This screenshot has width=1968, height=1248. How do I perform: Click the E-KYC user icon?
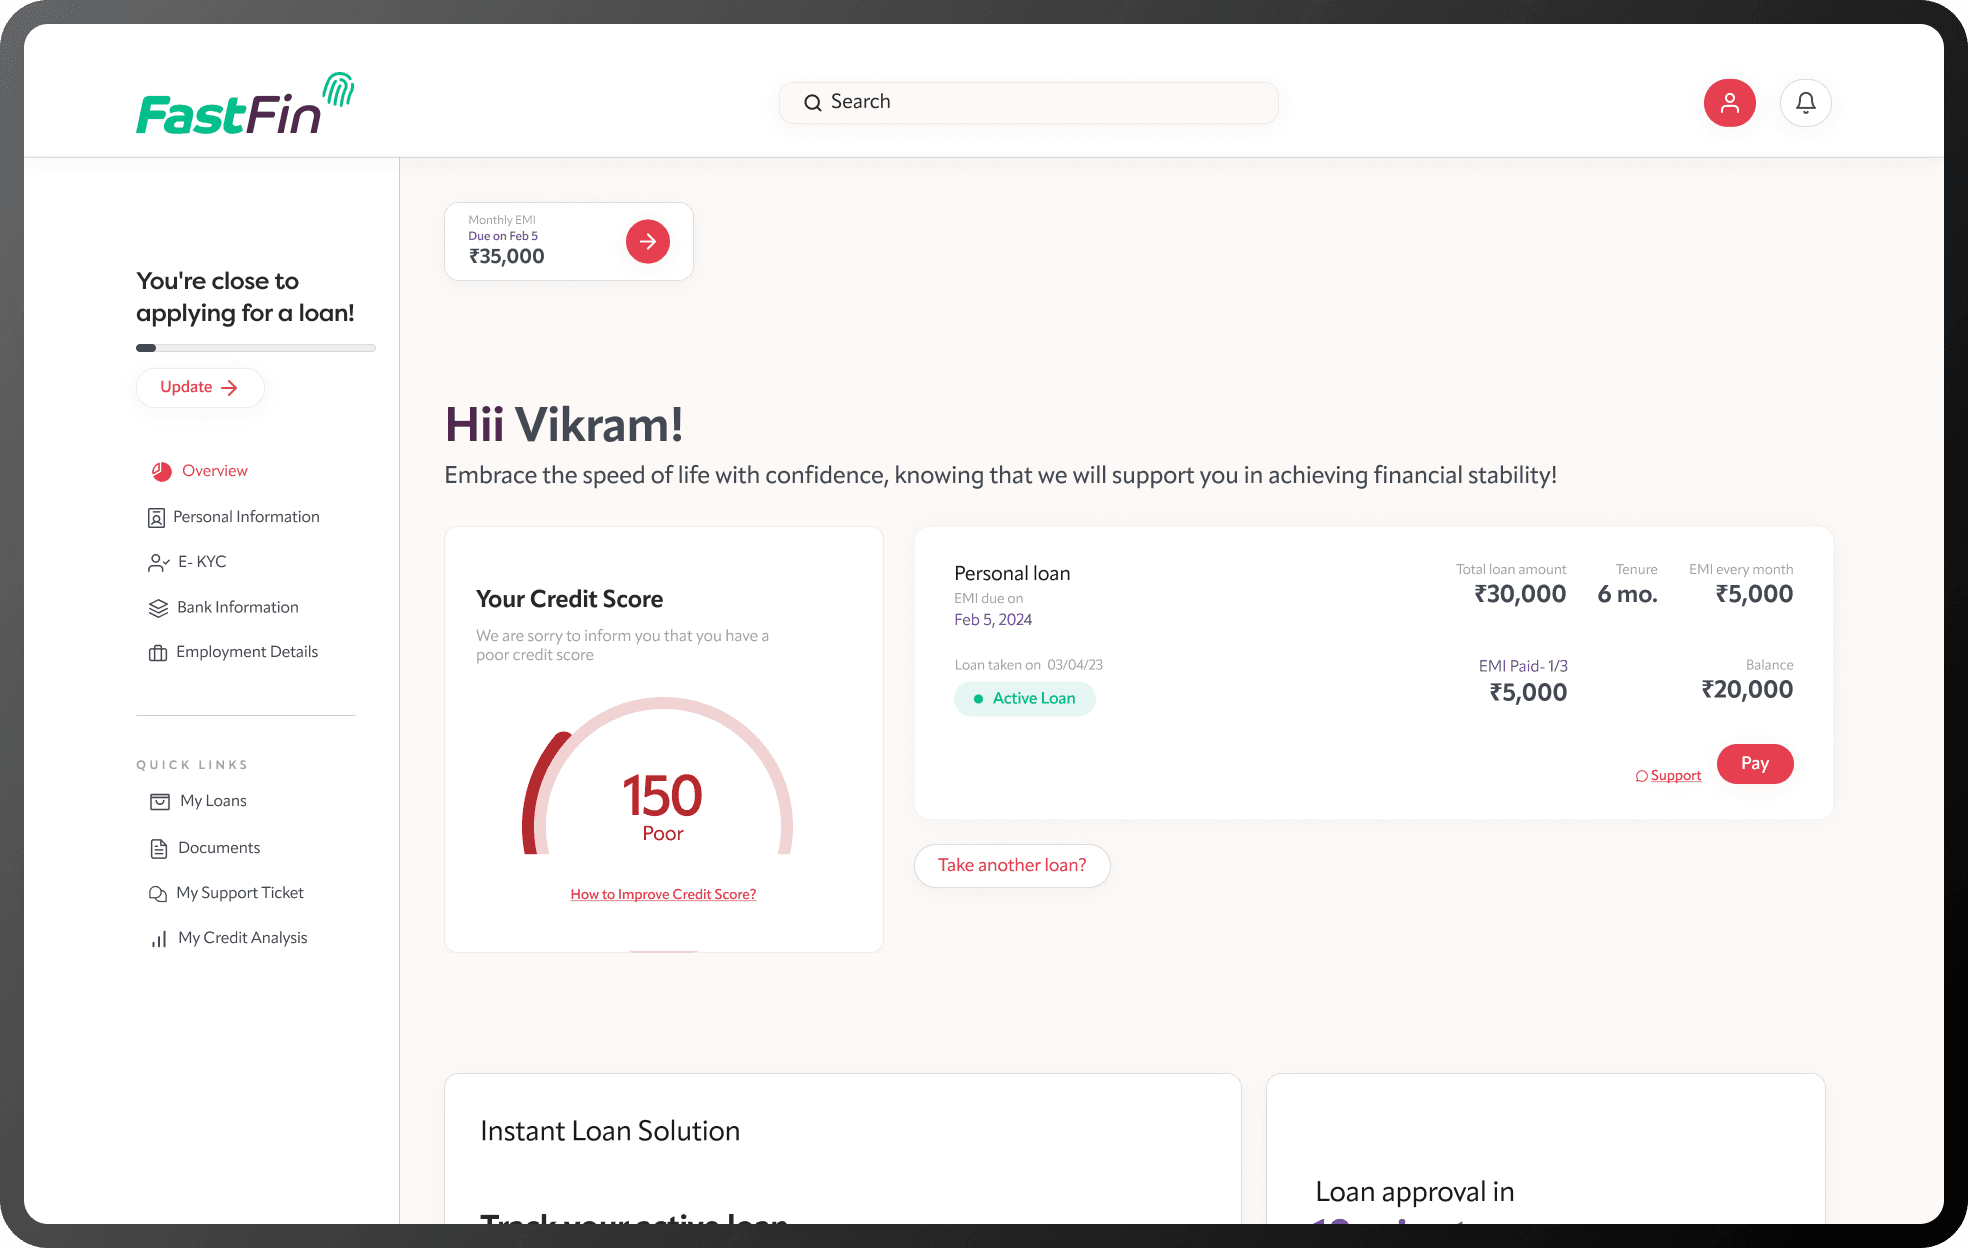(158, 563)
